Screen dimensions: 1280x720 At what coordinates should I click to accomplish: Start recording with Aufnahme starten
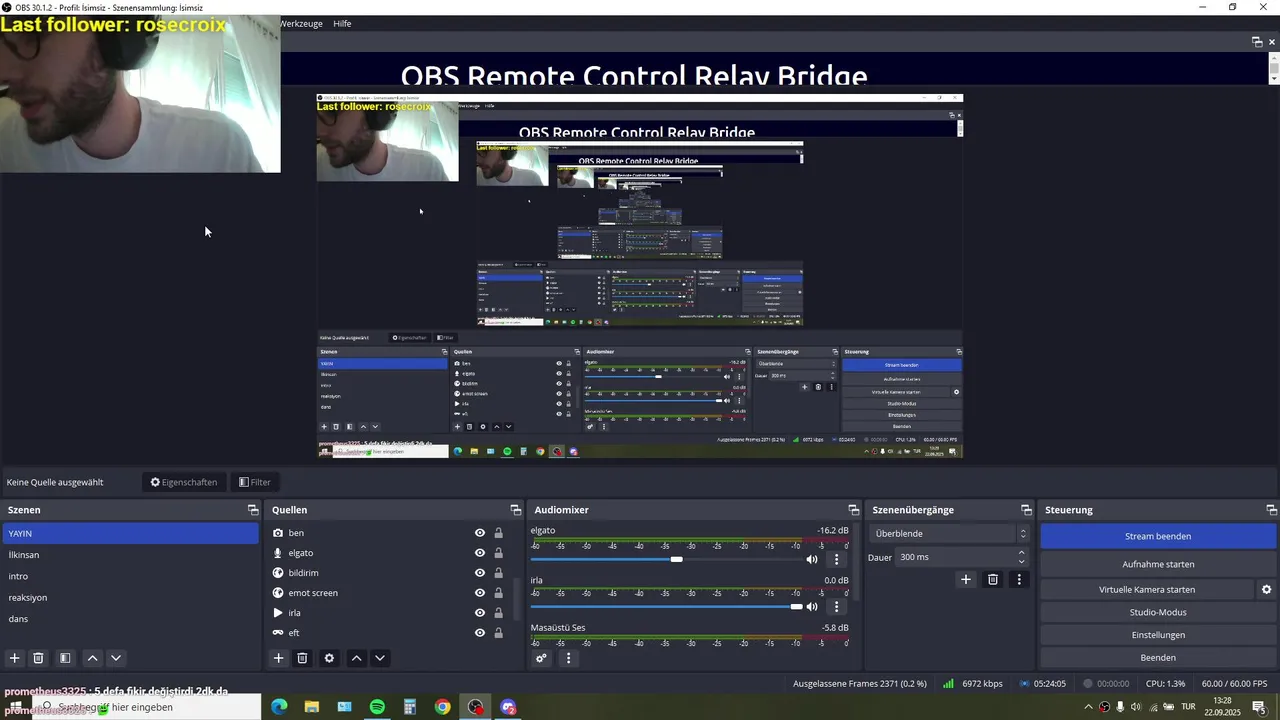tap(1158, 564)
